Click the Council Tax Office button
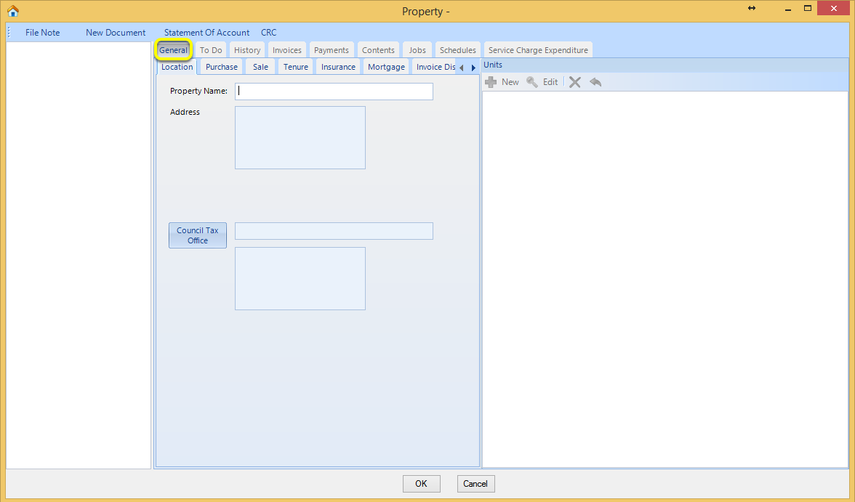 pos(197,235)
